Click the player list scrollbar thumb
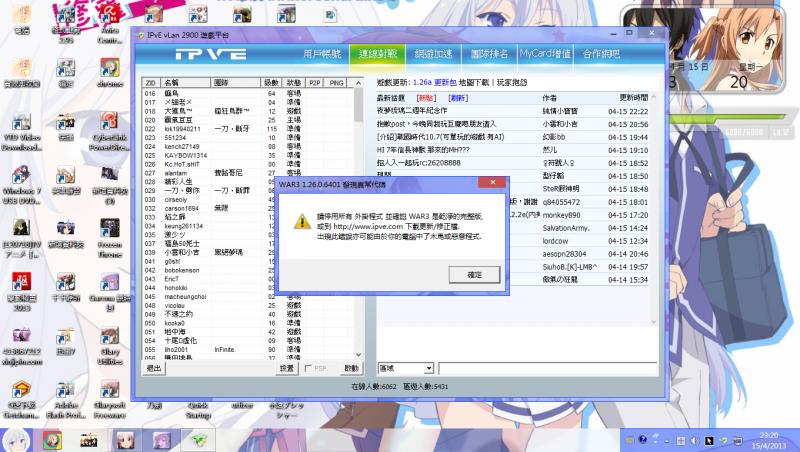Image resolution: width=800 pixels, height=452 pixels. pos(358,105)
